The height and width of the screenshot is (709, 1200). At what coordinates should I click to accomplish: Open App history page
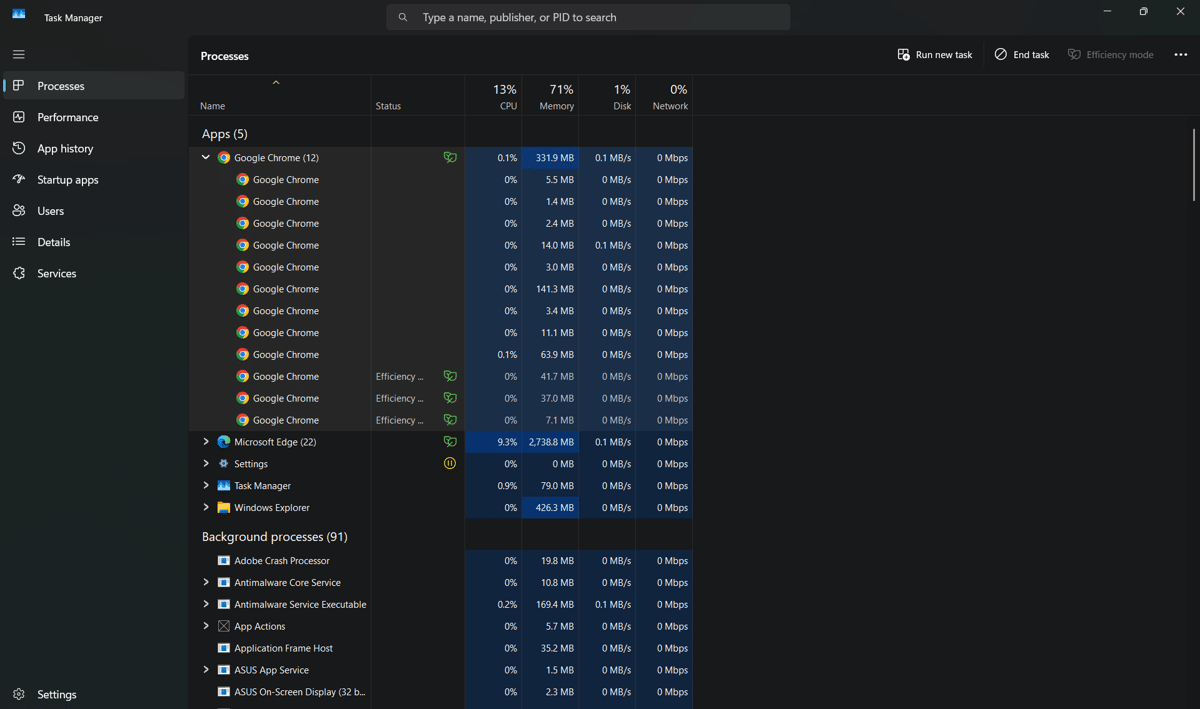pos(65,148)
